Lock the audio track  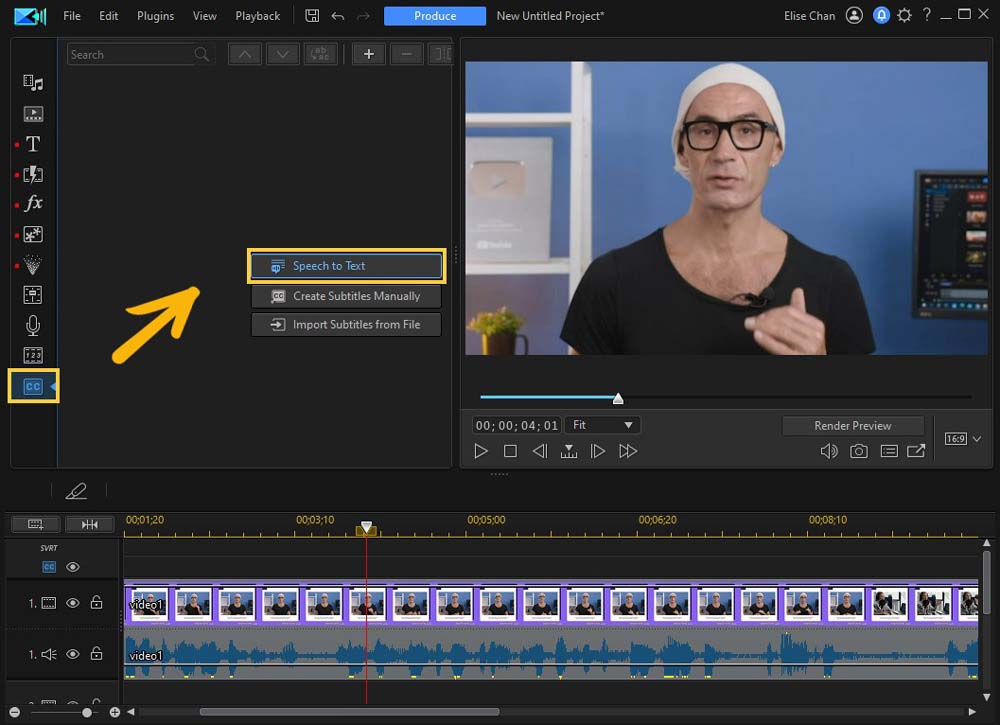pyautogui.click(x=97, y=654)
